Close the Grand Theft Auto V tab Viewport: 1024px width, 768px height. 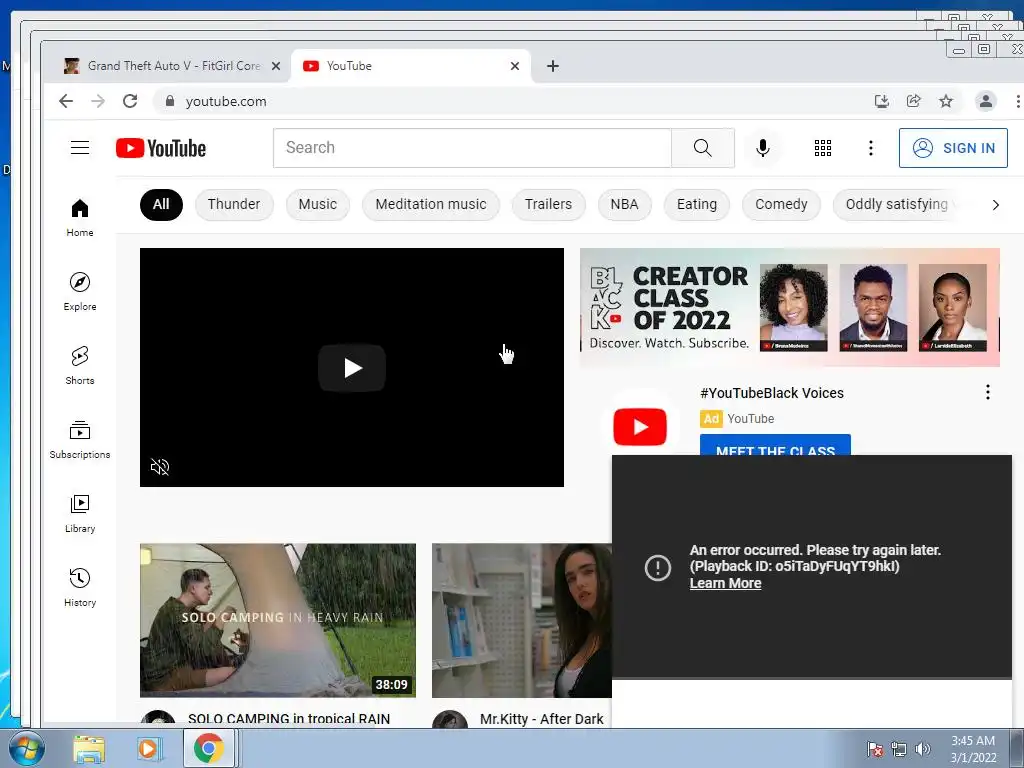coord(276,66)
